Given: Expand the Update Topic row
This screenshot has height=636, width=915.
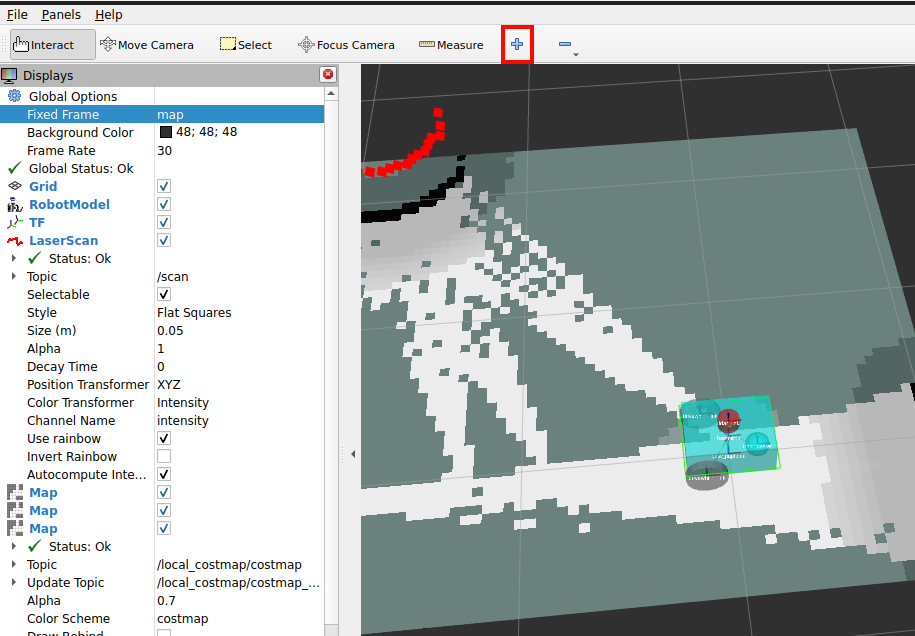Looking at the screenshot, I should (x=14, y=583).
